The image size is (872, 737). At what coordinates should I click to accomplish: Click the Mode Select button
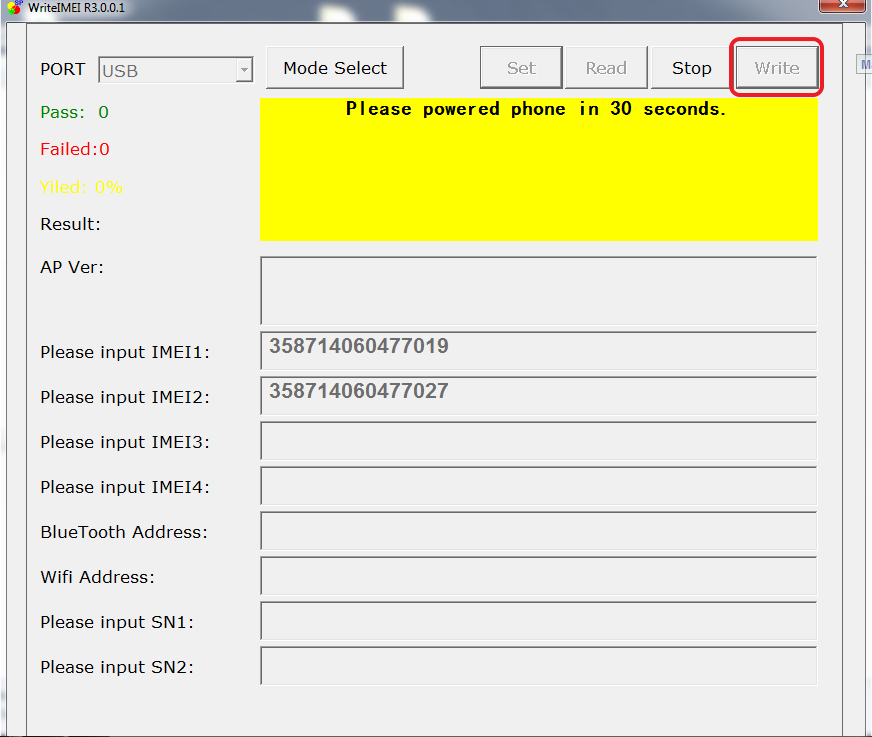(335, 68)
